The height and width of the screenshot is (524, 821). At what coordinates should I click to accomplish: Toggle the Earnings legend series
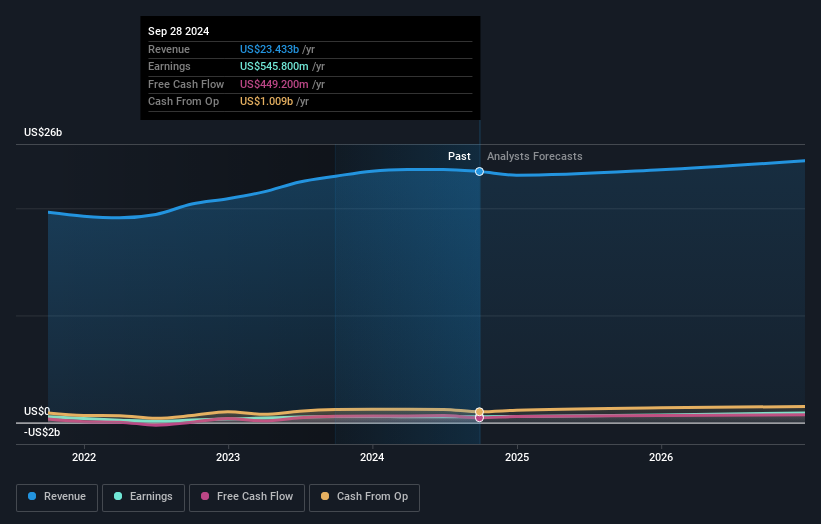[x=143, y=497]
